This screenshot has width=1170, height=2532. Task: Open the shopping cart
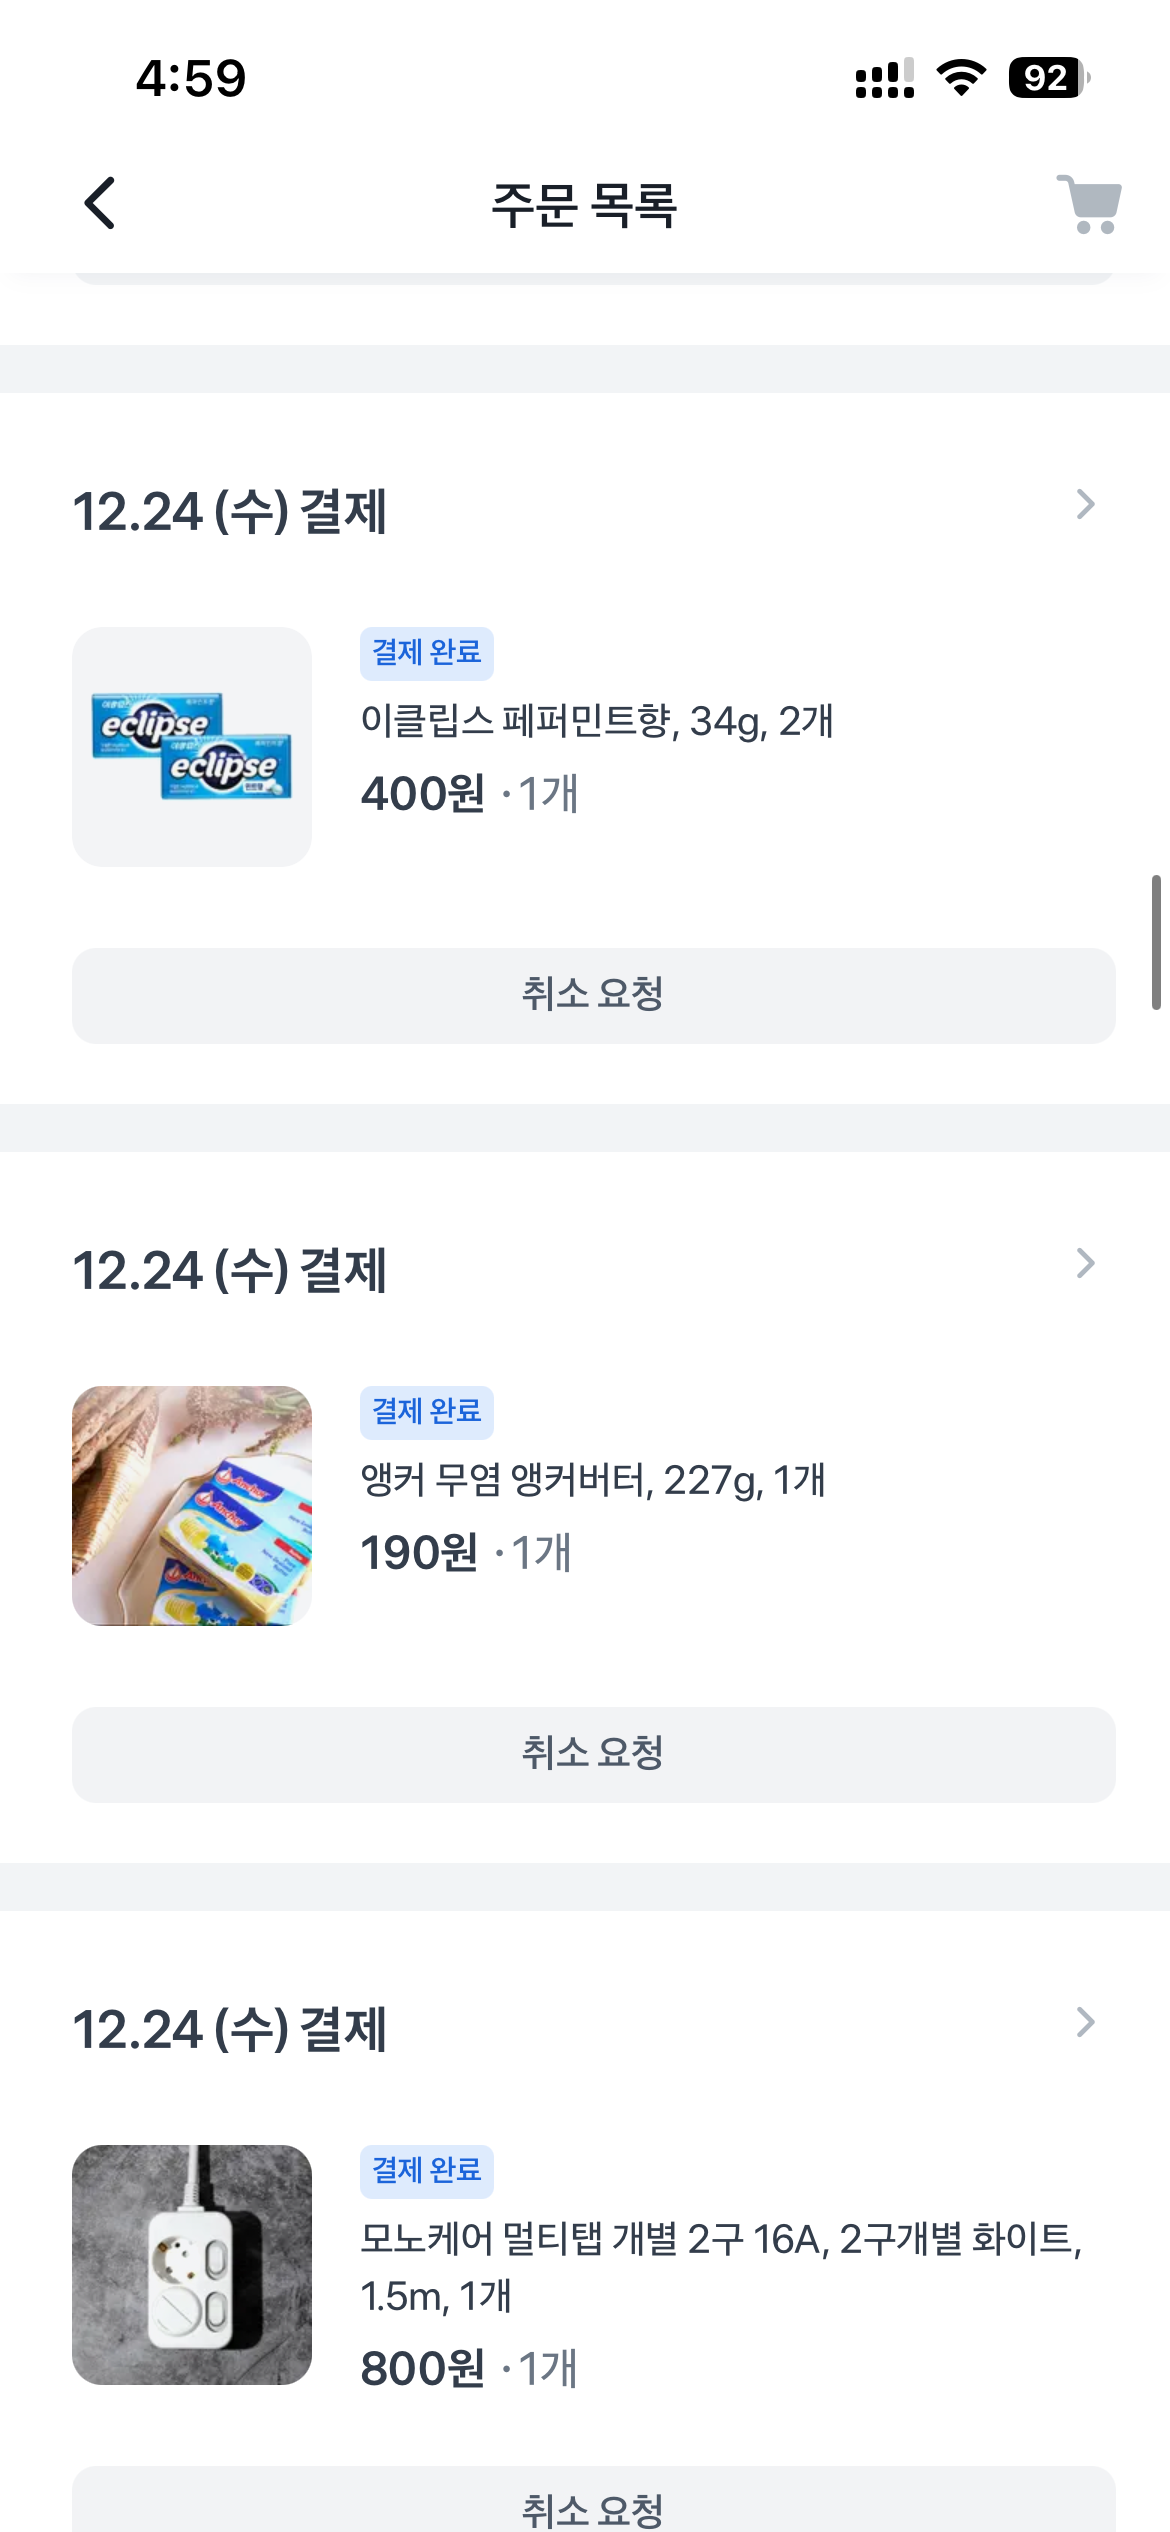(x=1090, y=204)
